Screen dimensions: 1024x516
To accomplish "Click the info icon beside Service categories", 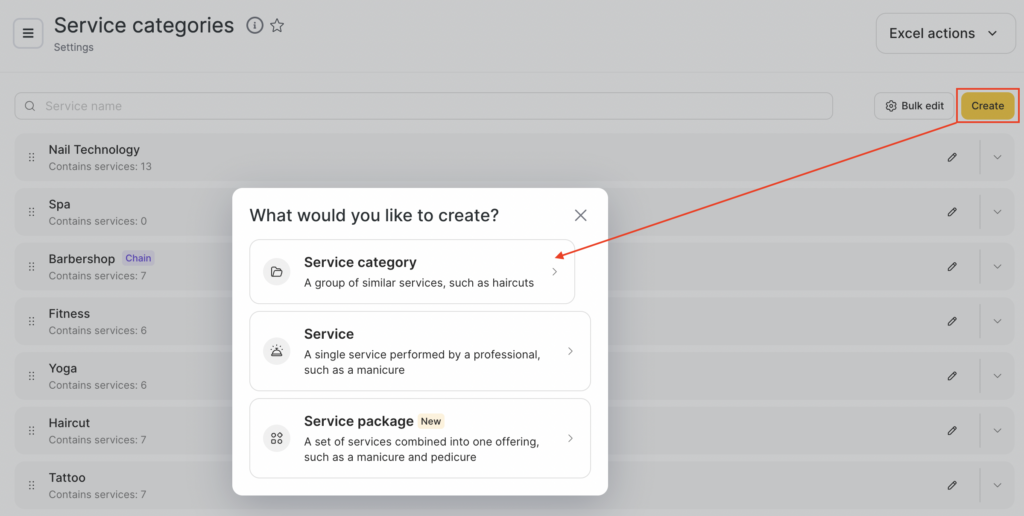I will 255,26.
